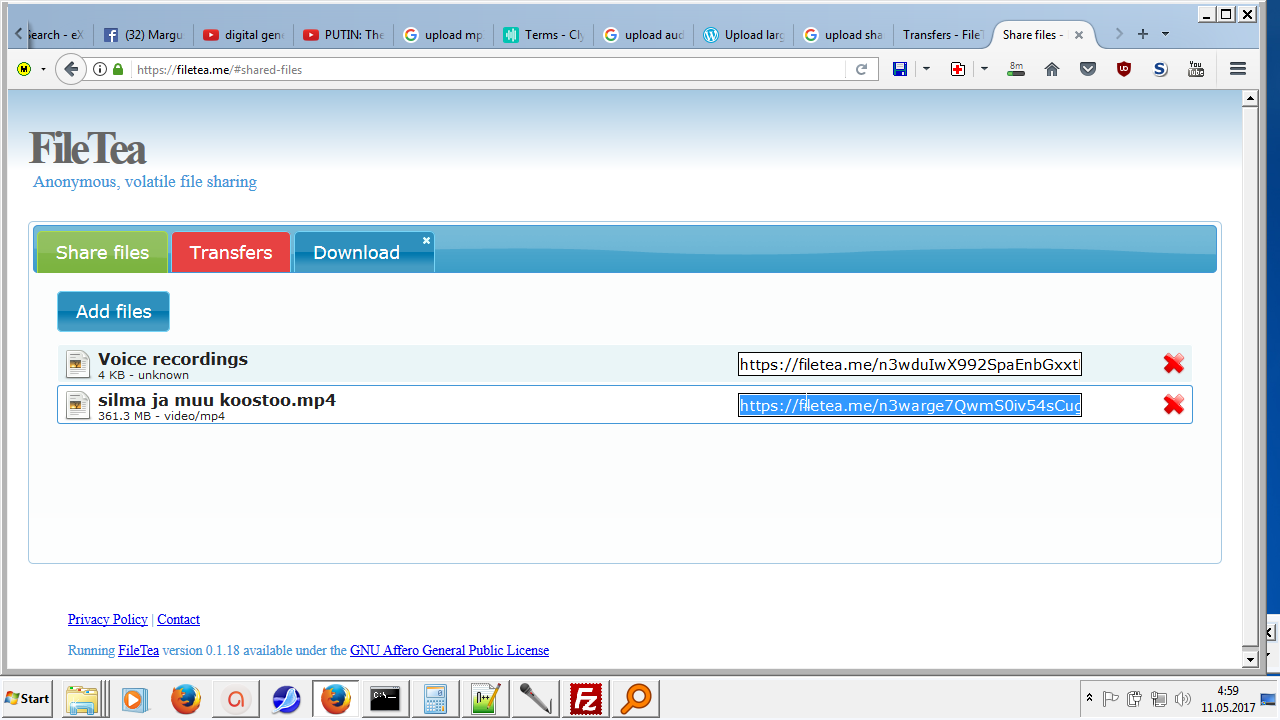
Task: Click the Voice recordings file icon
Action: click(78, 364)
